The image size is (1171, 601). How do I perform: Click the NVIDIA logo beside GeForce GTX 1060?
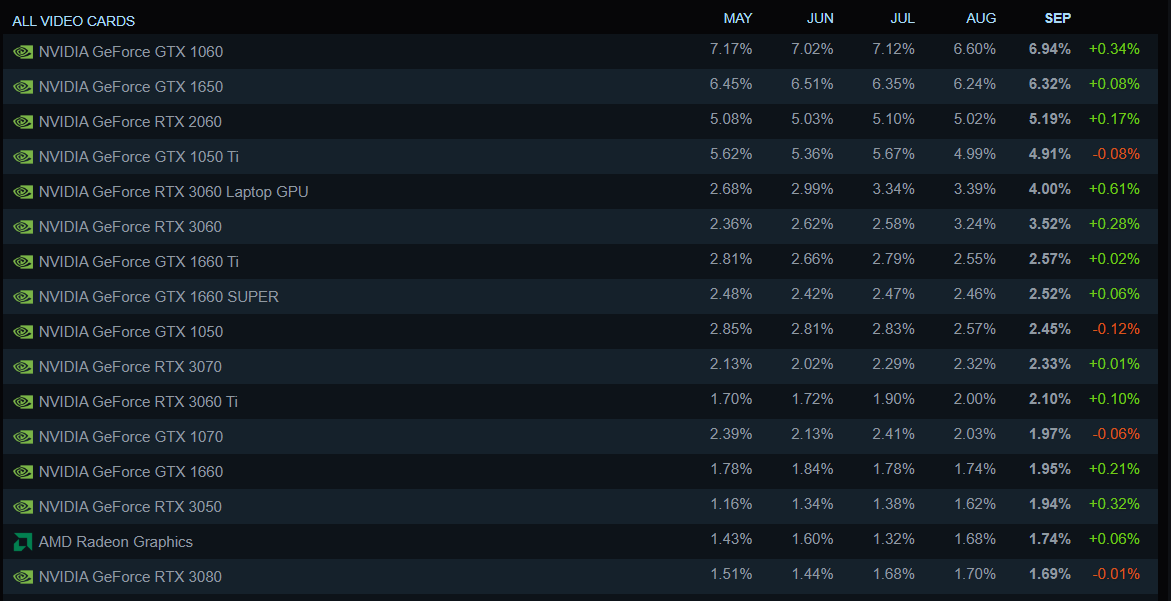23,52
